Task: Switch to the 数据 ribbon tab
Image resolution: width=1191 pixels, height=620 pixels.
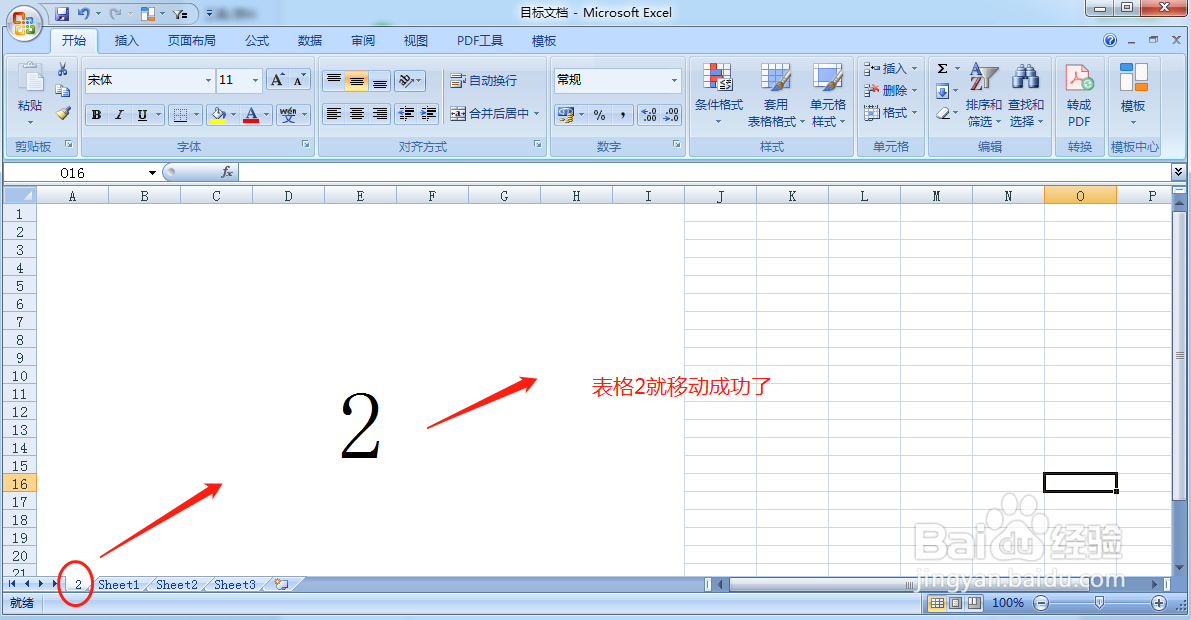Action: (309, 40)
